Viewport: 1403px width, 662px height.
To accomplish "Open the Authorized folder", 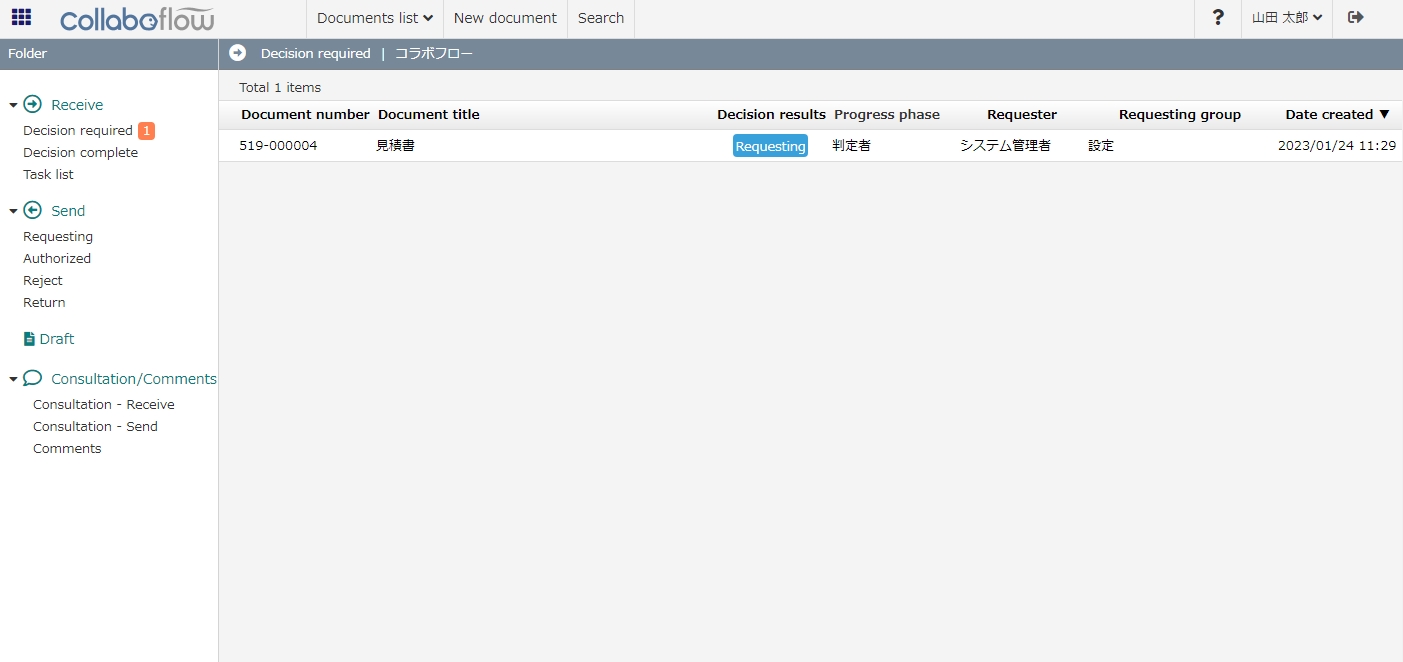I will 57,259.
